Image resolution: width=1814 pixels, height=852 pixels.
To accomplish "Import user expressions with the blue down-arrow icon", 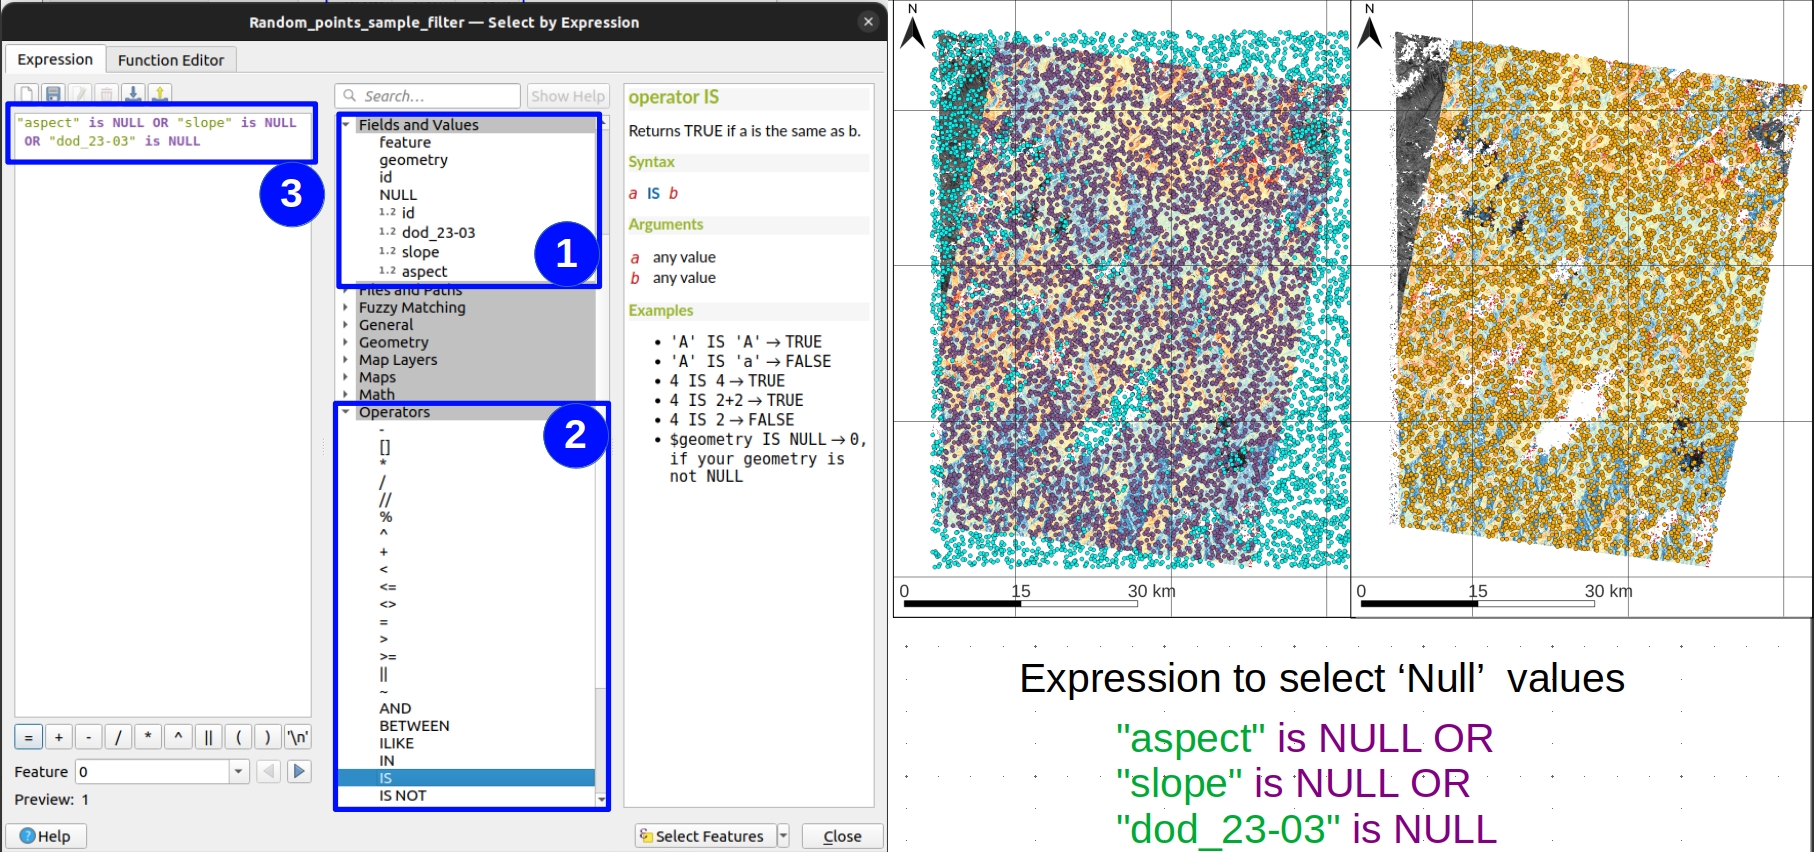I will click(132, 93).
